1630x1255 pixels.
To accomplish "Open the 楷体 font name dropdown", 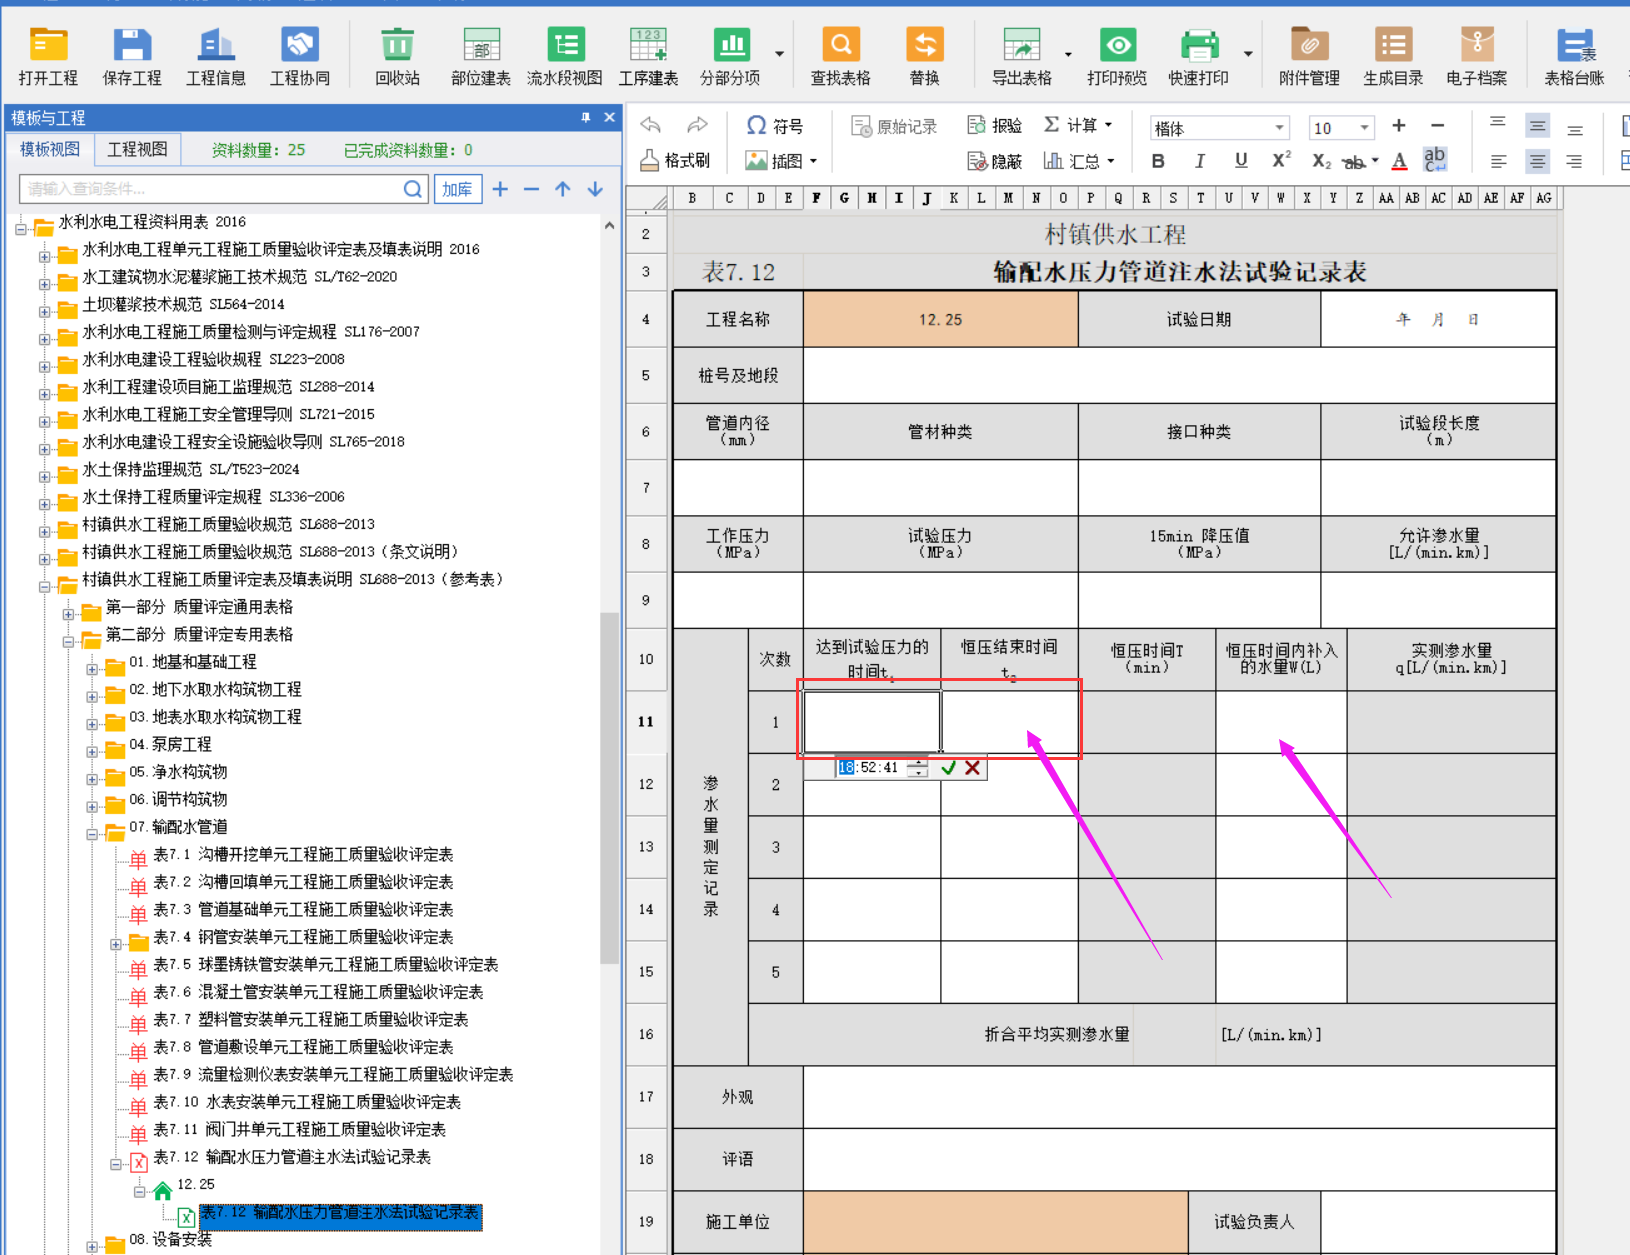I will coord(1279,128).
